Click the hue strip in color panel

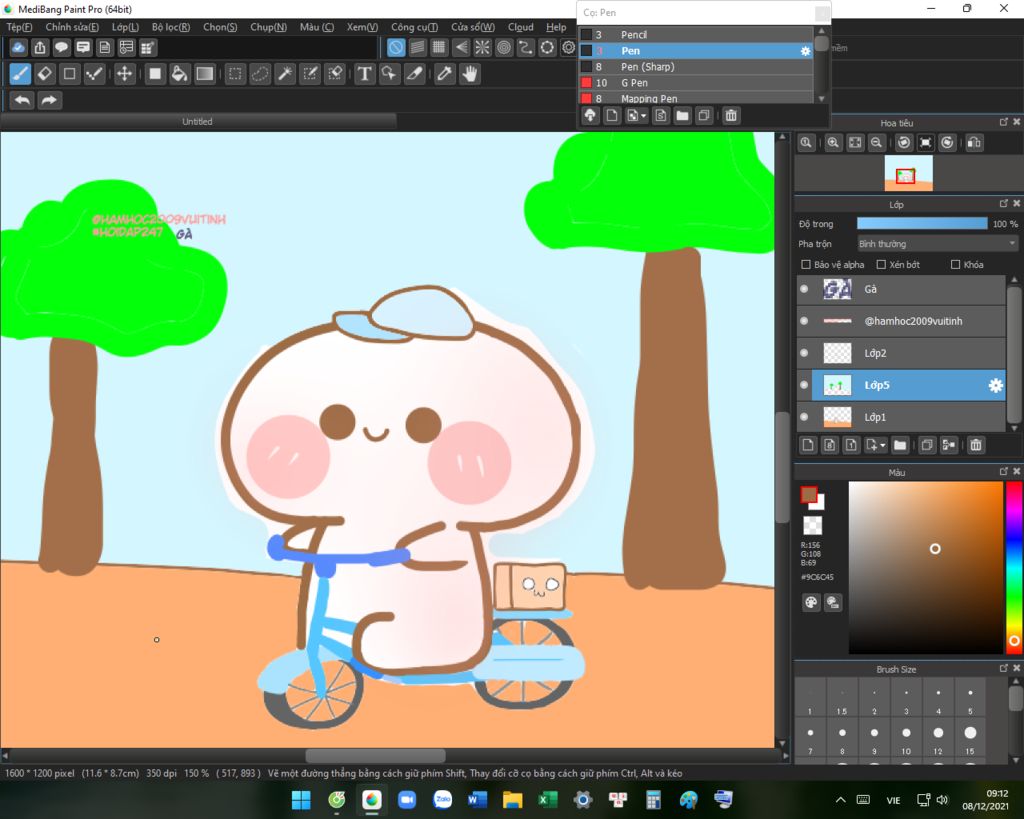[x=1014, y=567]
